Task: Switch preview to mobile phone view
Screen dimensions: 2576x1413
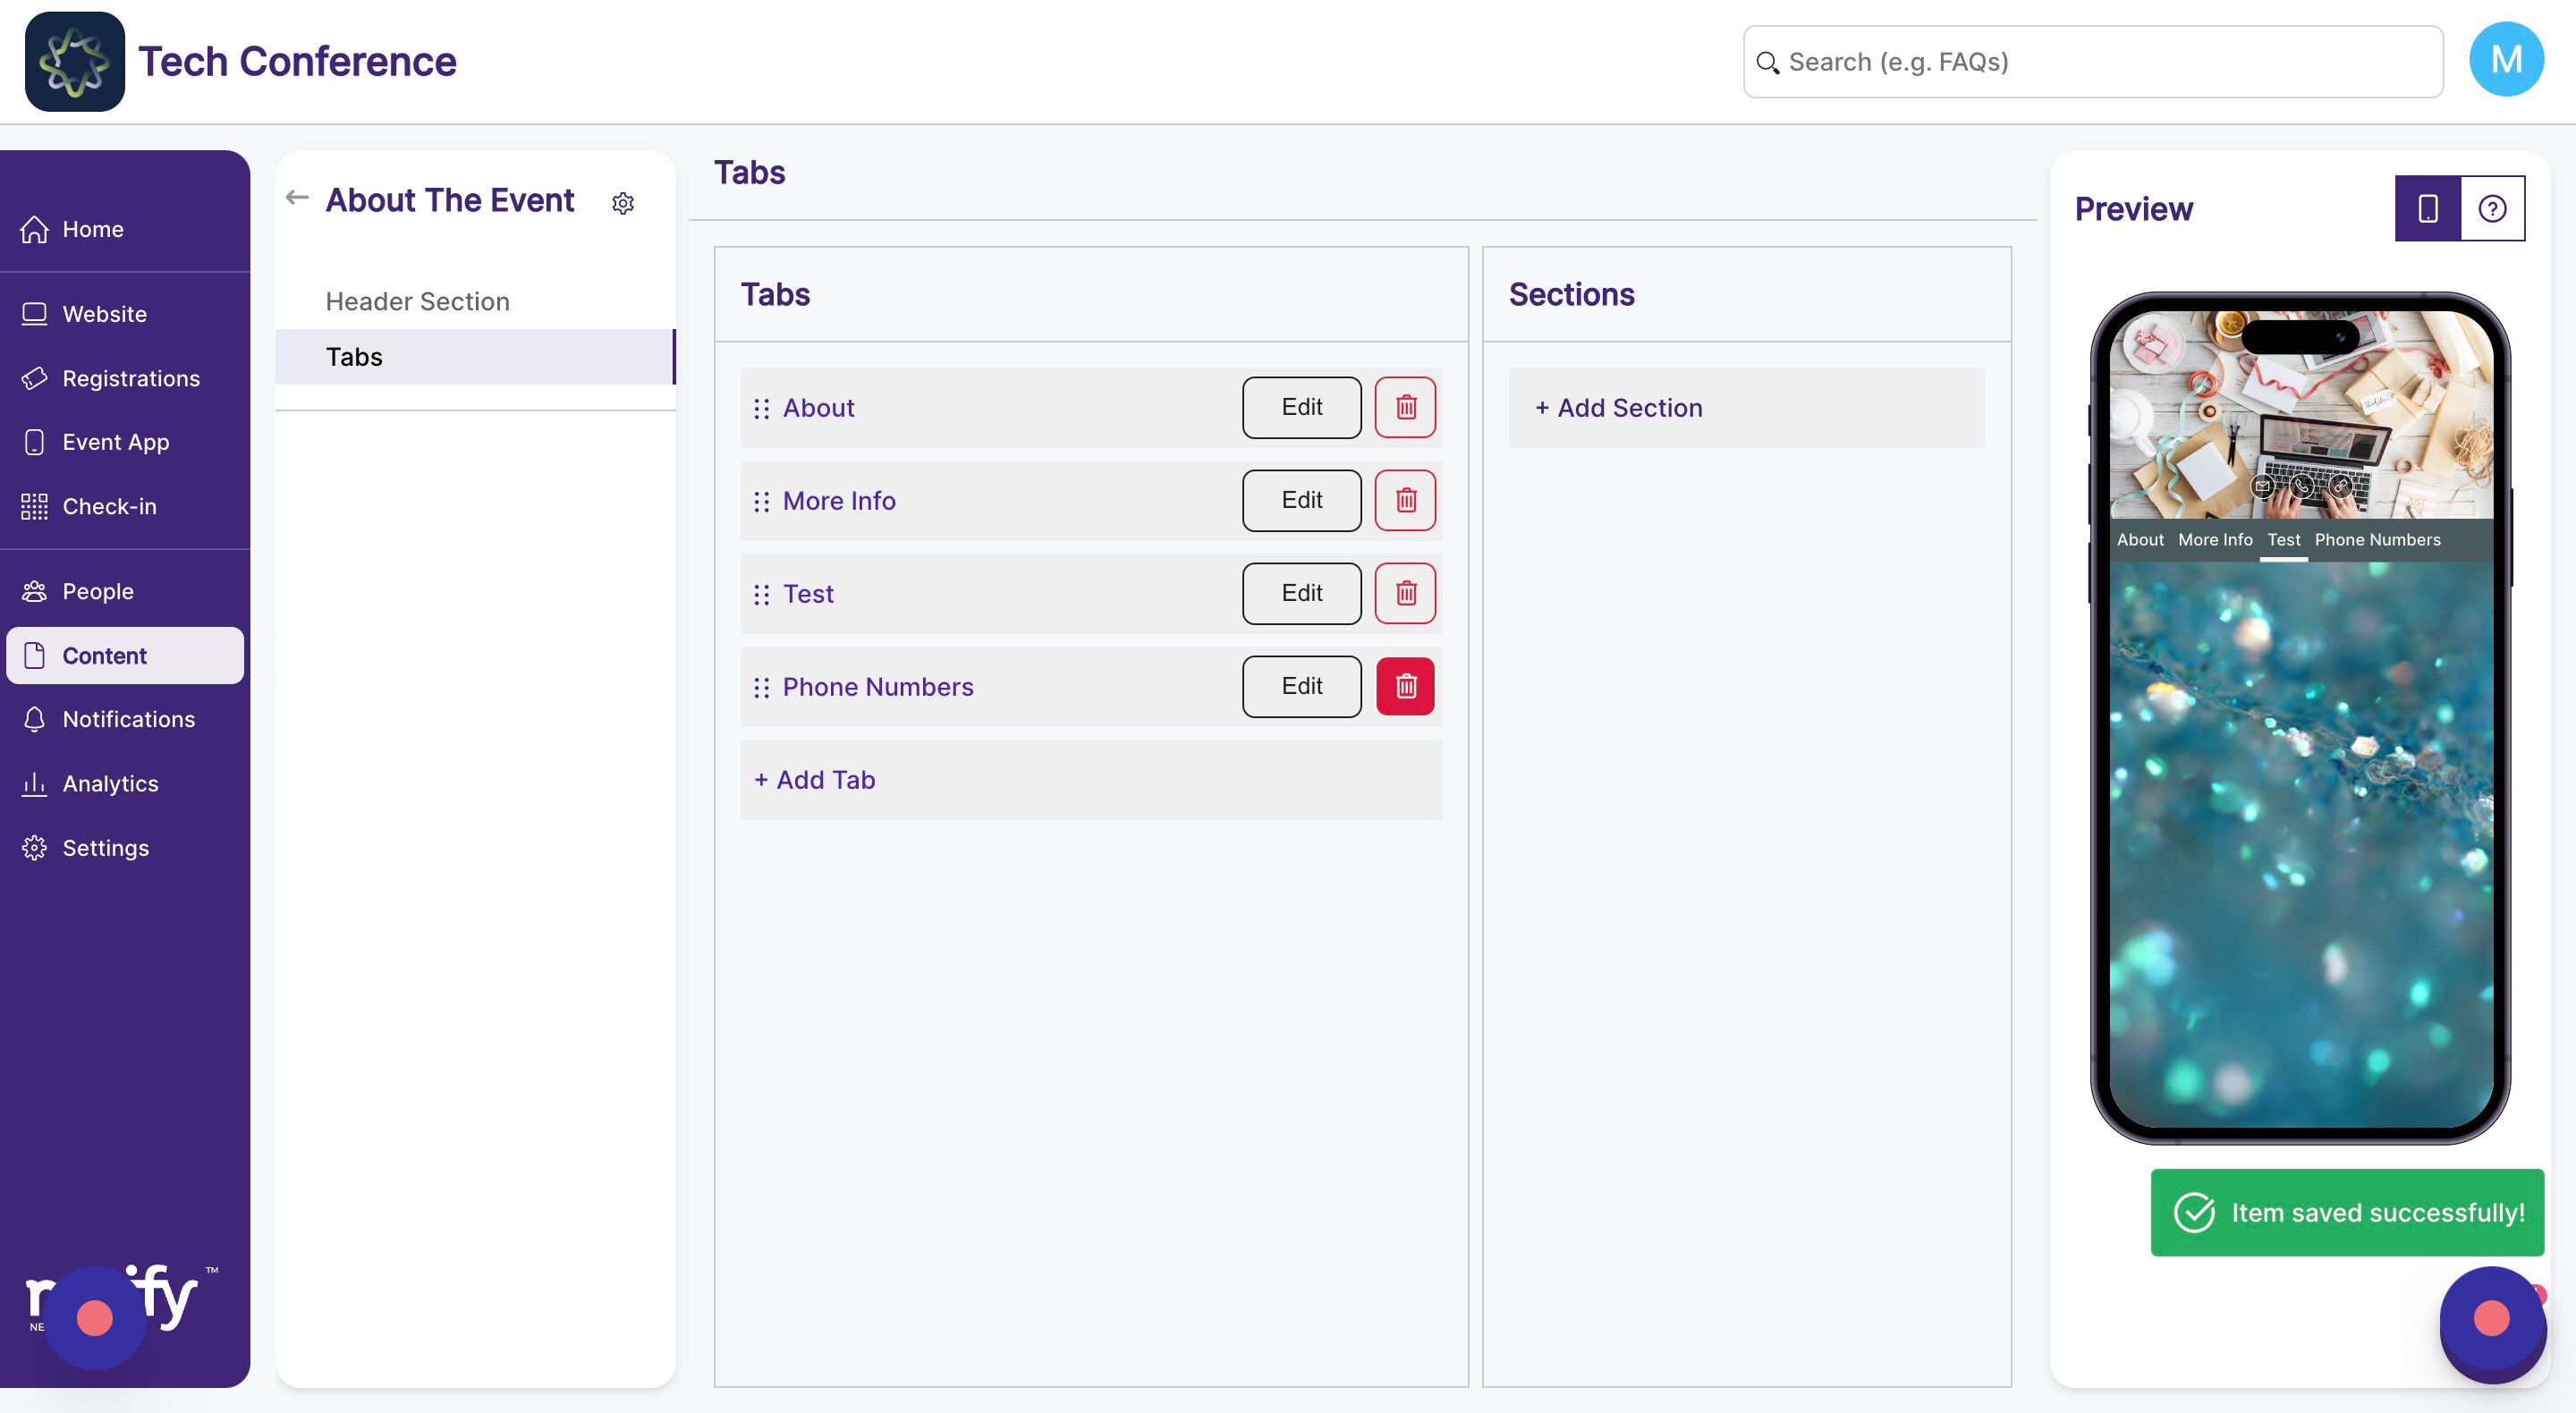Action: tap(2427, 208)
